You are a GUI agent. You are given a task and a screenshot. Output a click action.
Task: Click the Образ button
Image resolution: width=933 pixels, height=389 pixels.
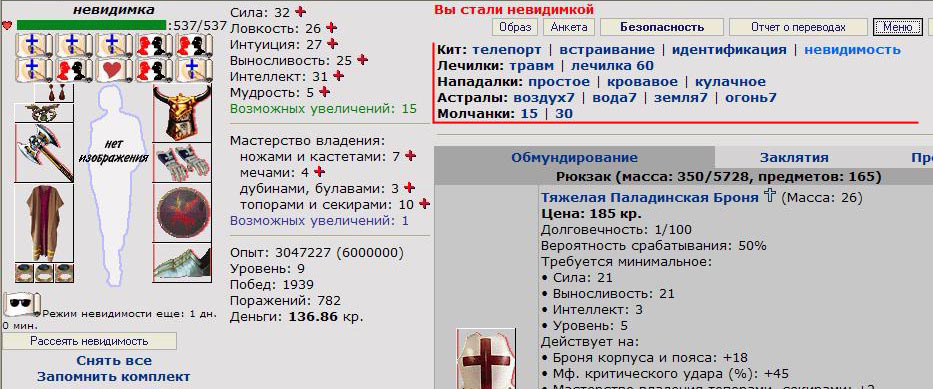(x=515, y=27)
